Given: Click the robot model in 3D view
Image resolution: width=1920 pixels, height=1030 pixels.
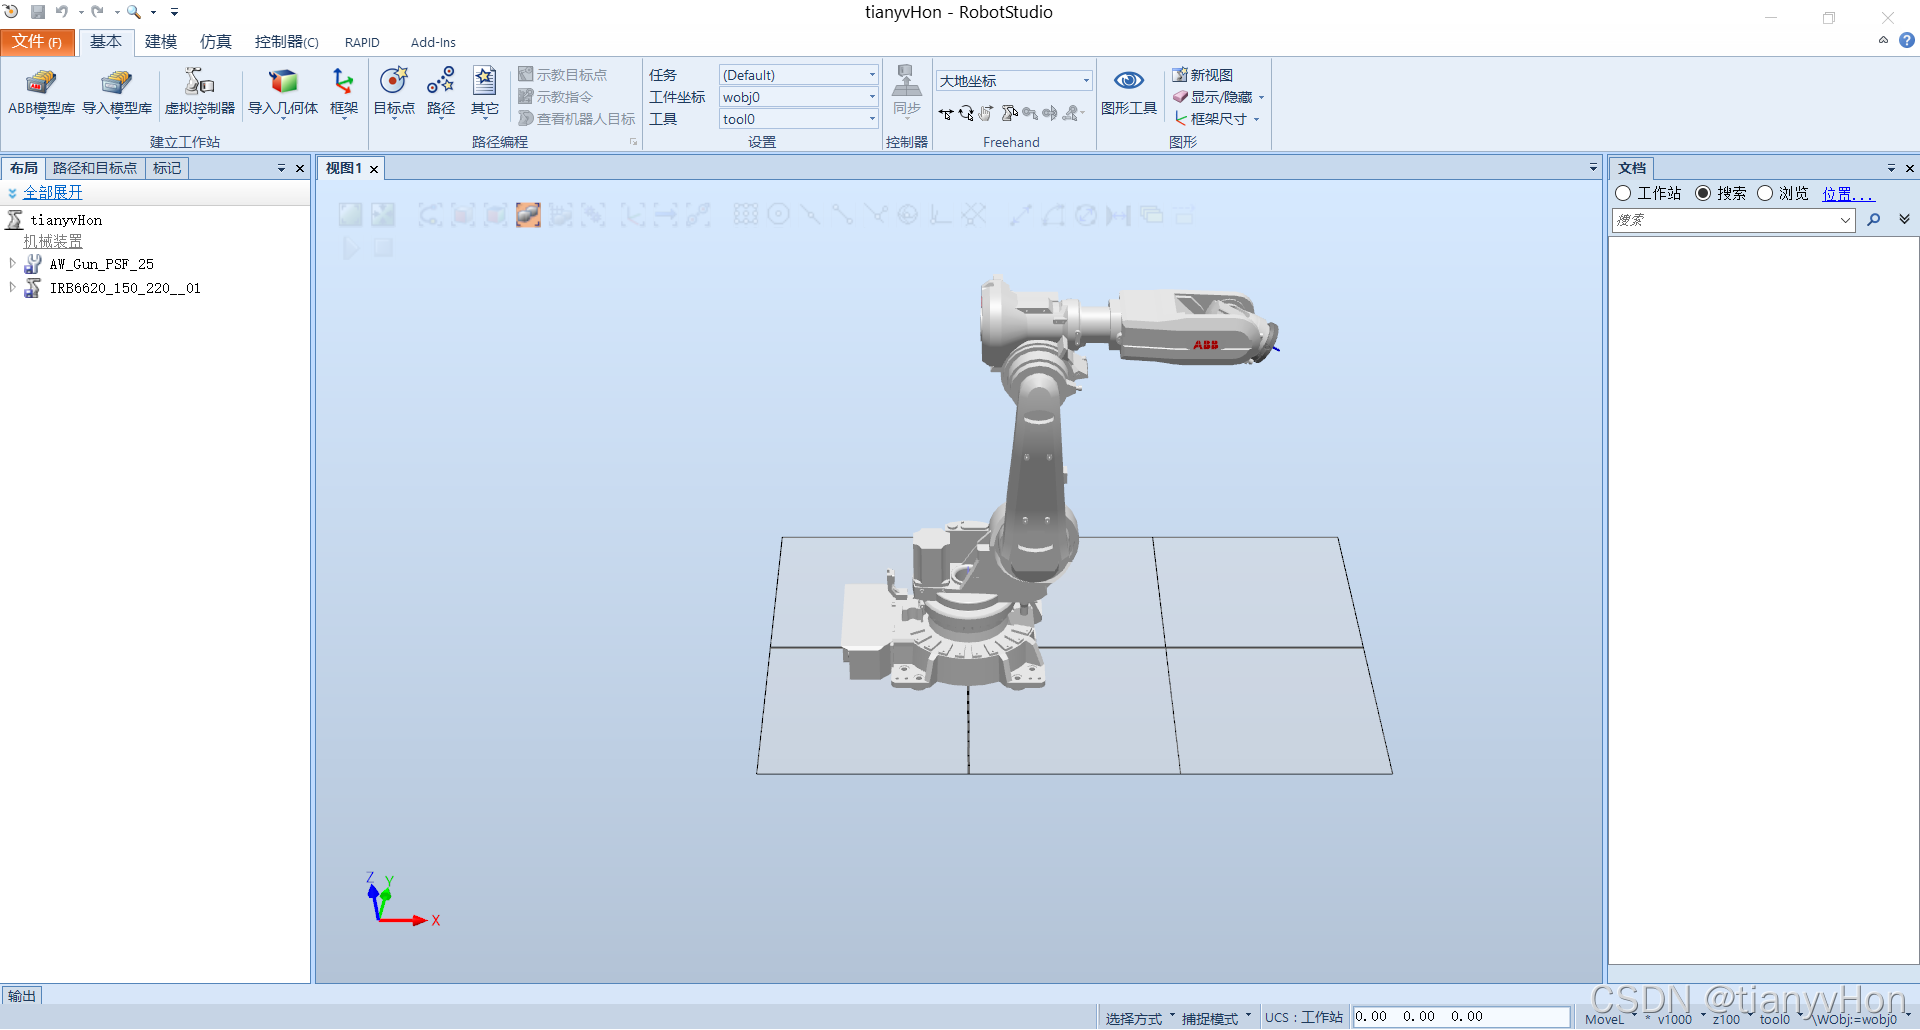Looking at the screenshot, I should 1040,480.
